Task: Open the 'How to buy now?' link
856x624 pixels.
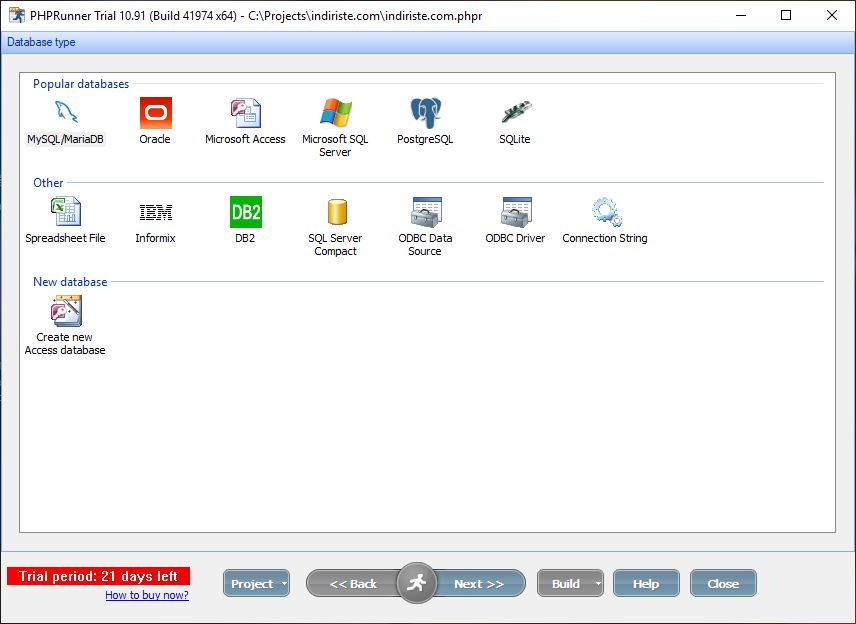Action: pyautogui.click(x=147, y=595)
